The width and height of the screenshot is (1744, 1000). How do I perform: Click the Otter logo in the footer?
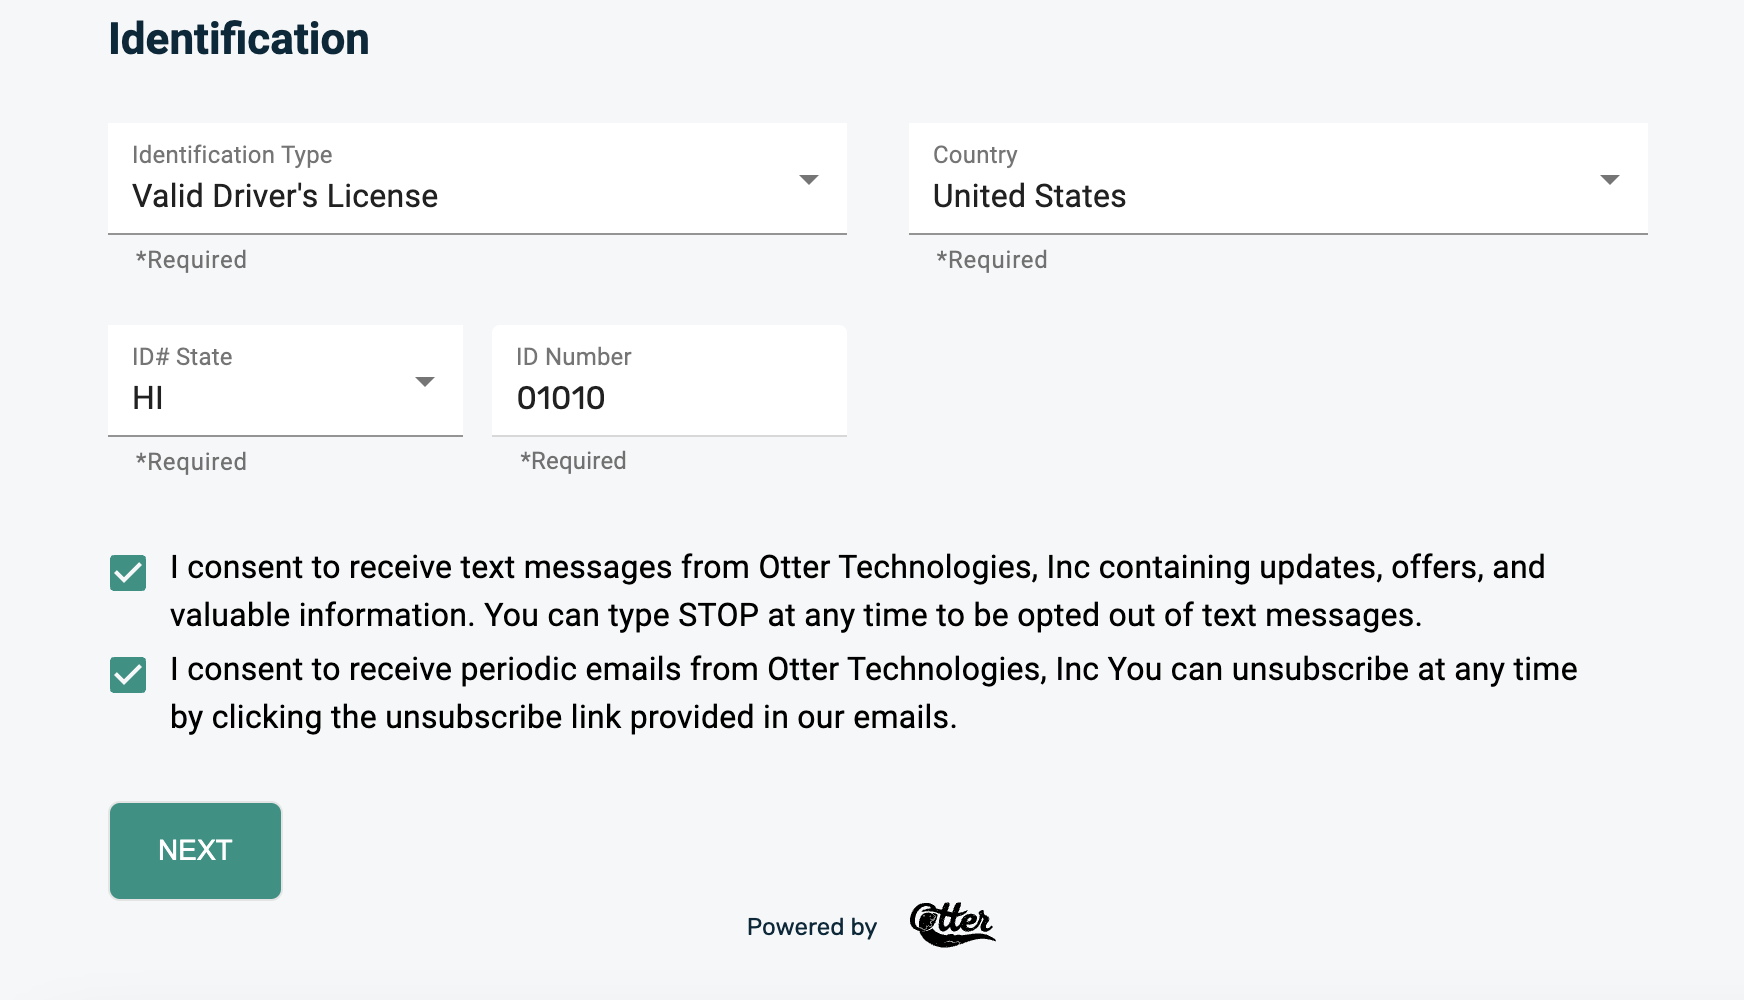pyautogui.click(x=951, y=924)
